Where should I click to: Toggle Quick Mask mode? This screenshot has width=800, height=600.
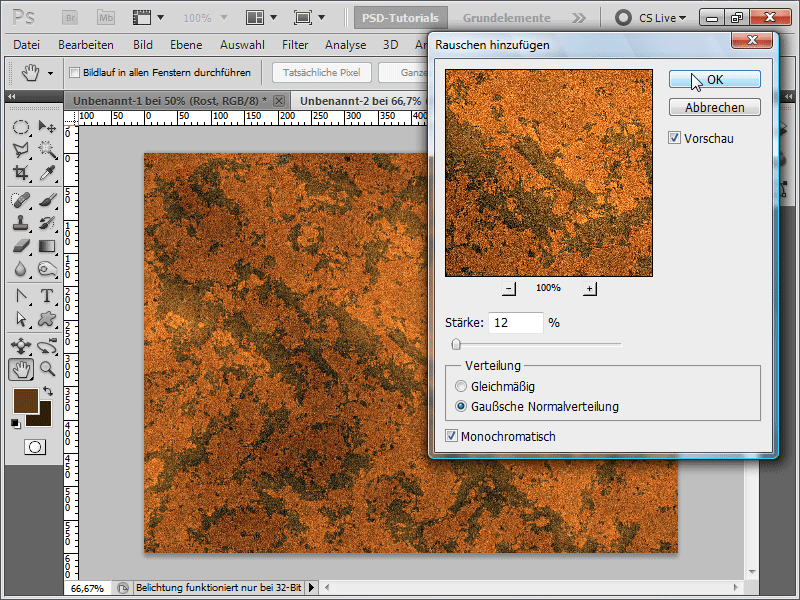35,447
